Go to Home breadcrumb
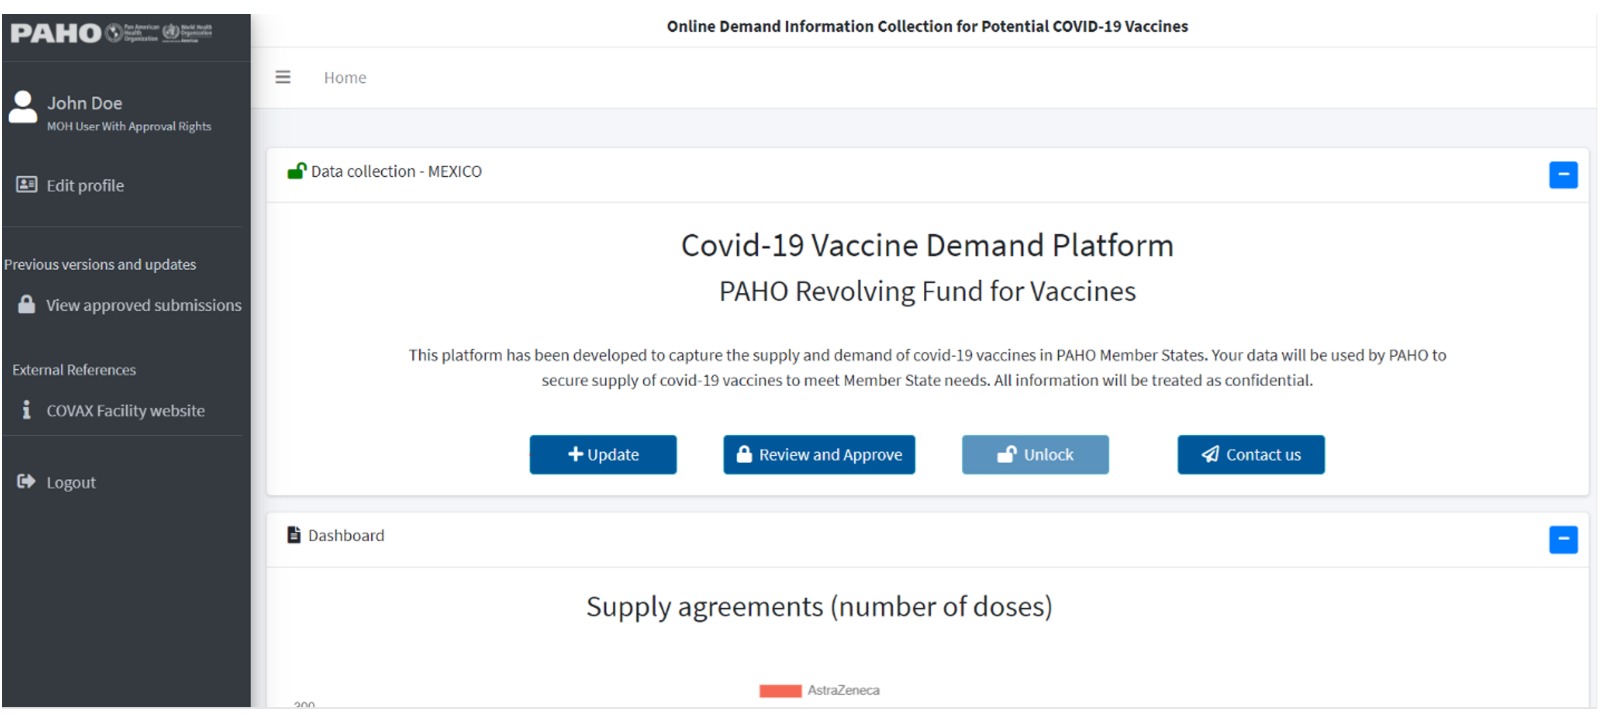Viewport: 1600px width, 714px height. [345, 77]
